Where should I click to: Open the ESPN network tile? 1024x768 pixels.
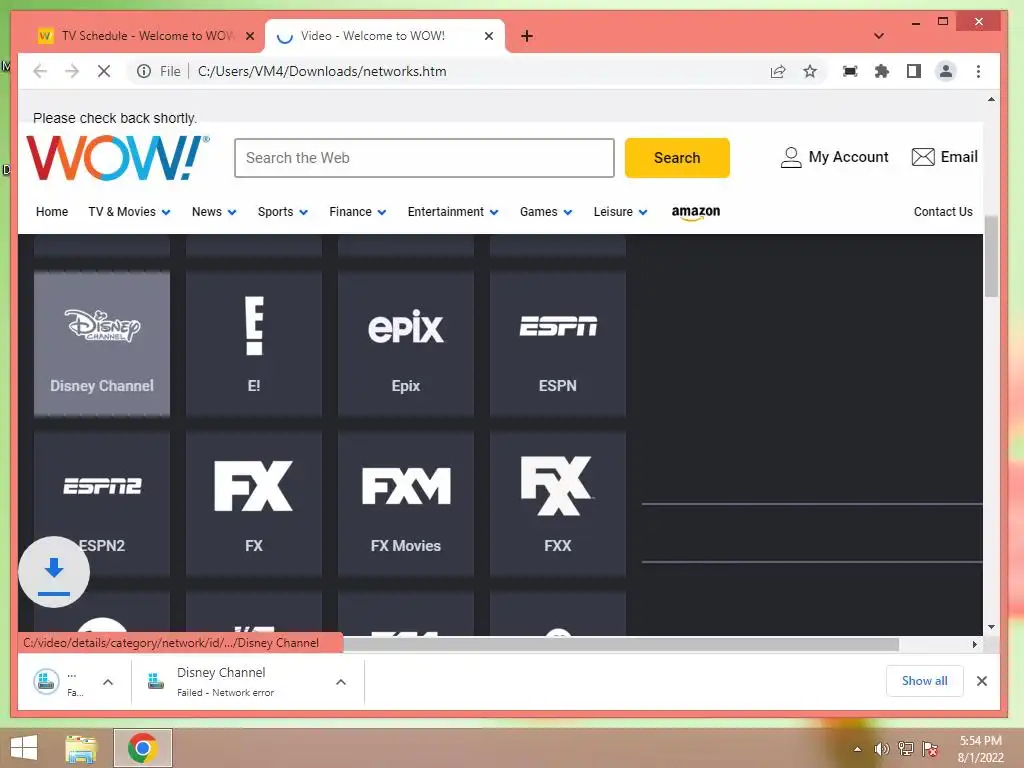tap(558, 344)
